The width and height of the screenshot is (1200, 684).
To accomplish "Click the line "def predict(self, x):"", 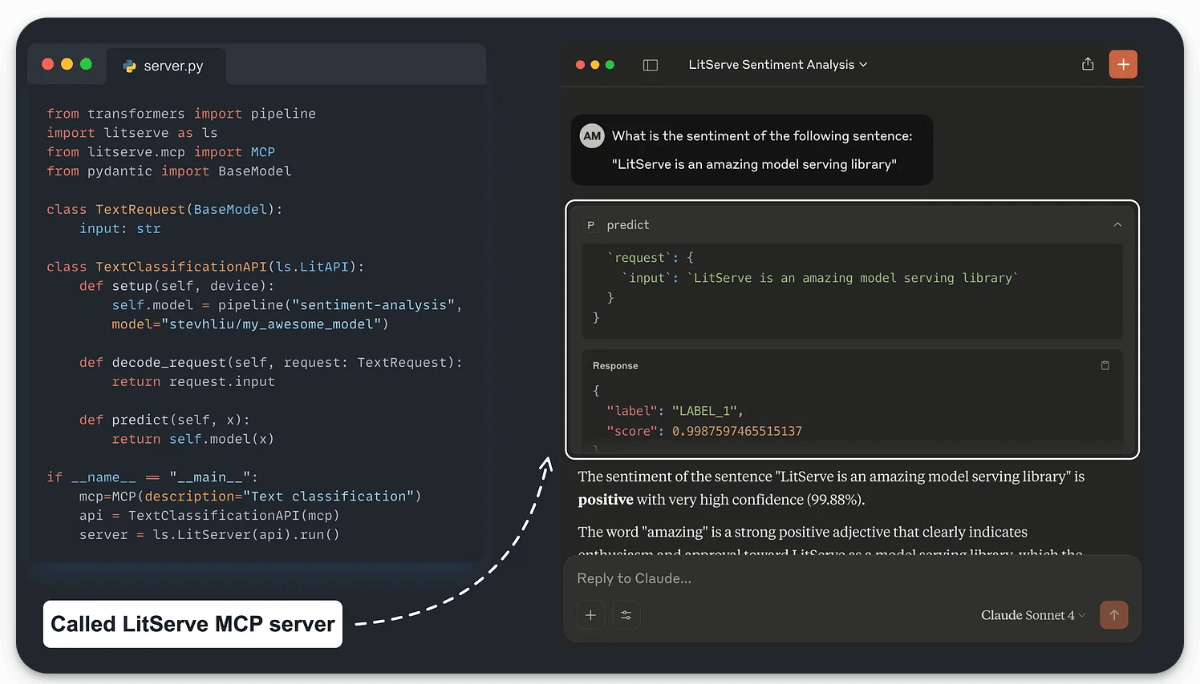I will 165,420.
